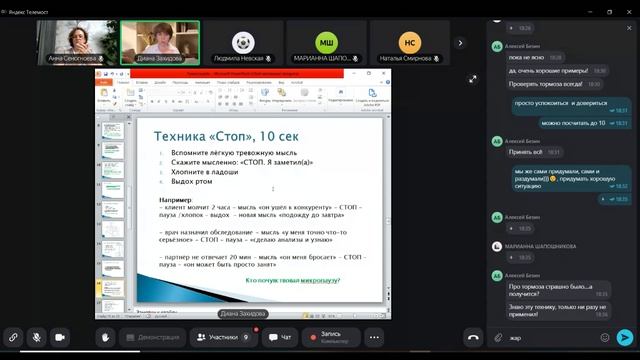The width and height of the screenshot is (640, 360).
Task: Select the МШ Марианна Шапошникова tile
Action: 326,43
